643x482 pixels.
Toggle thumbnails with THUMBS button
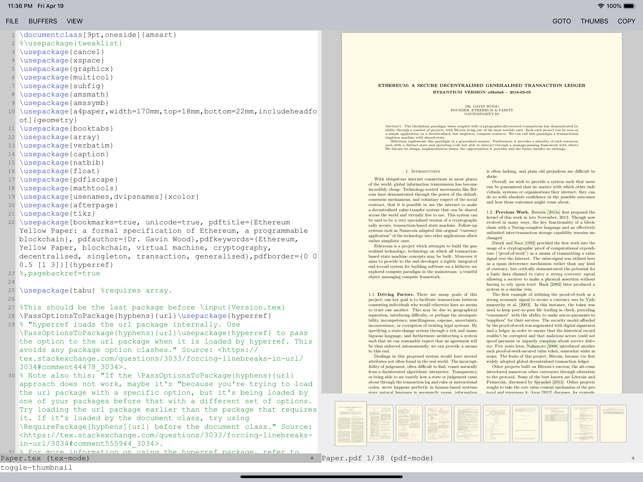[x=594, y=21]
